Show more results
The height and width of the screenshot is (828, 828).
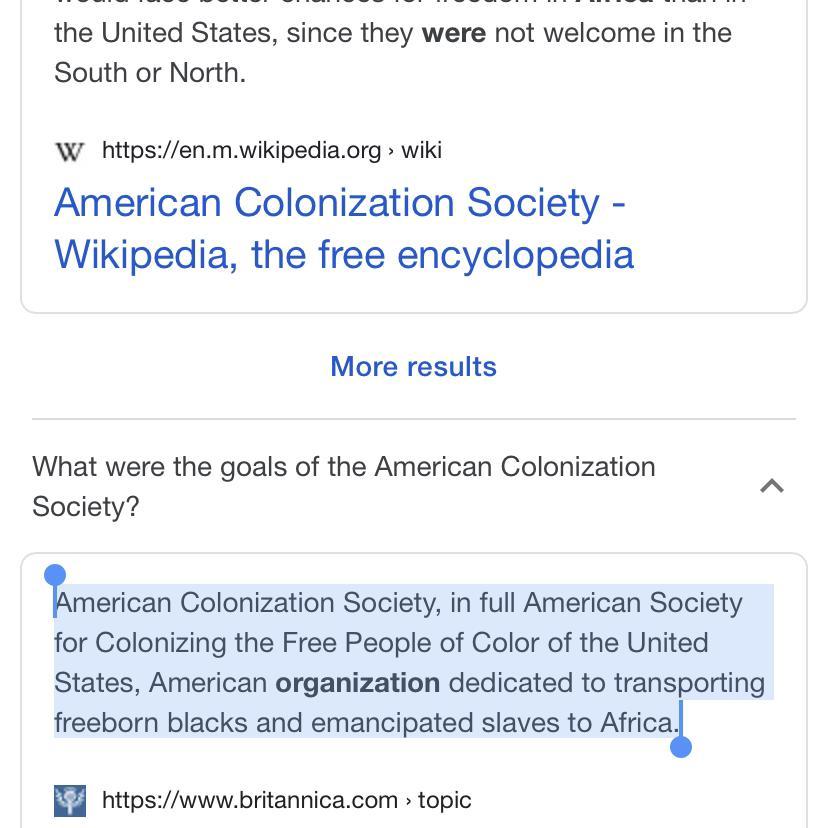tap(413, 366)
